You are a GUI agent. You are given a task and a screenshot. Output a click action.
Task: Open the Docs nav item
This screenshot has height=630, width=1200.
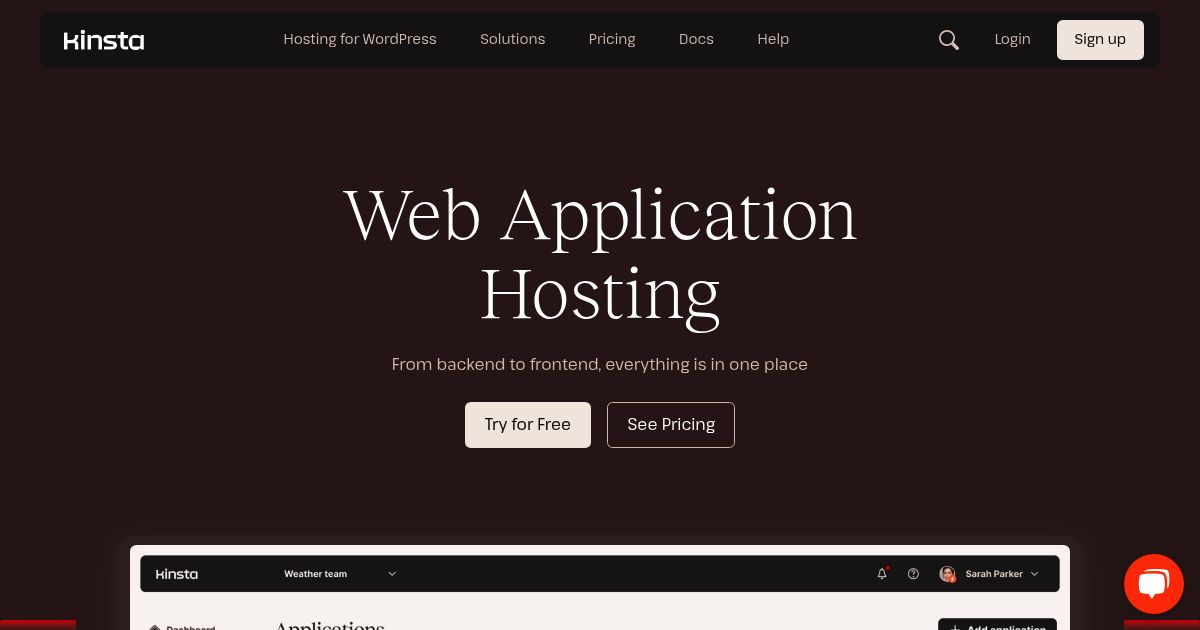[696, 39]
